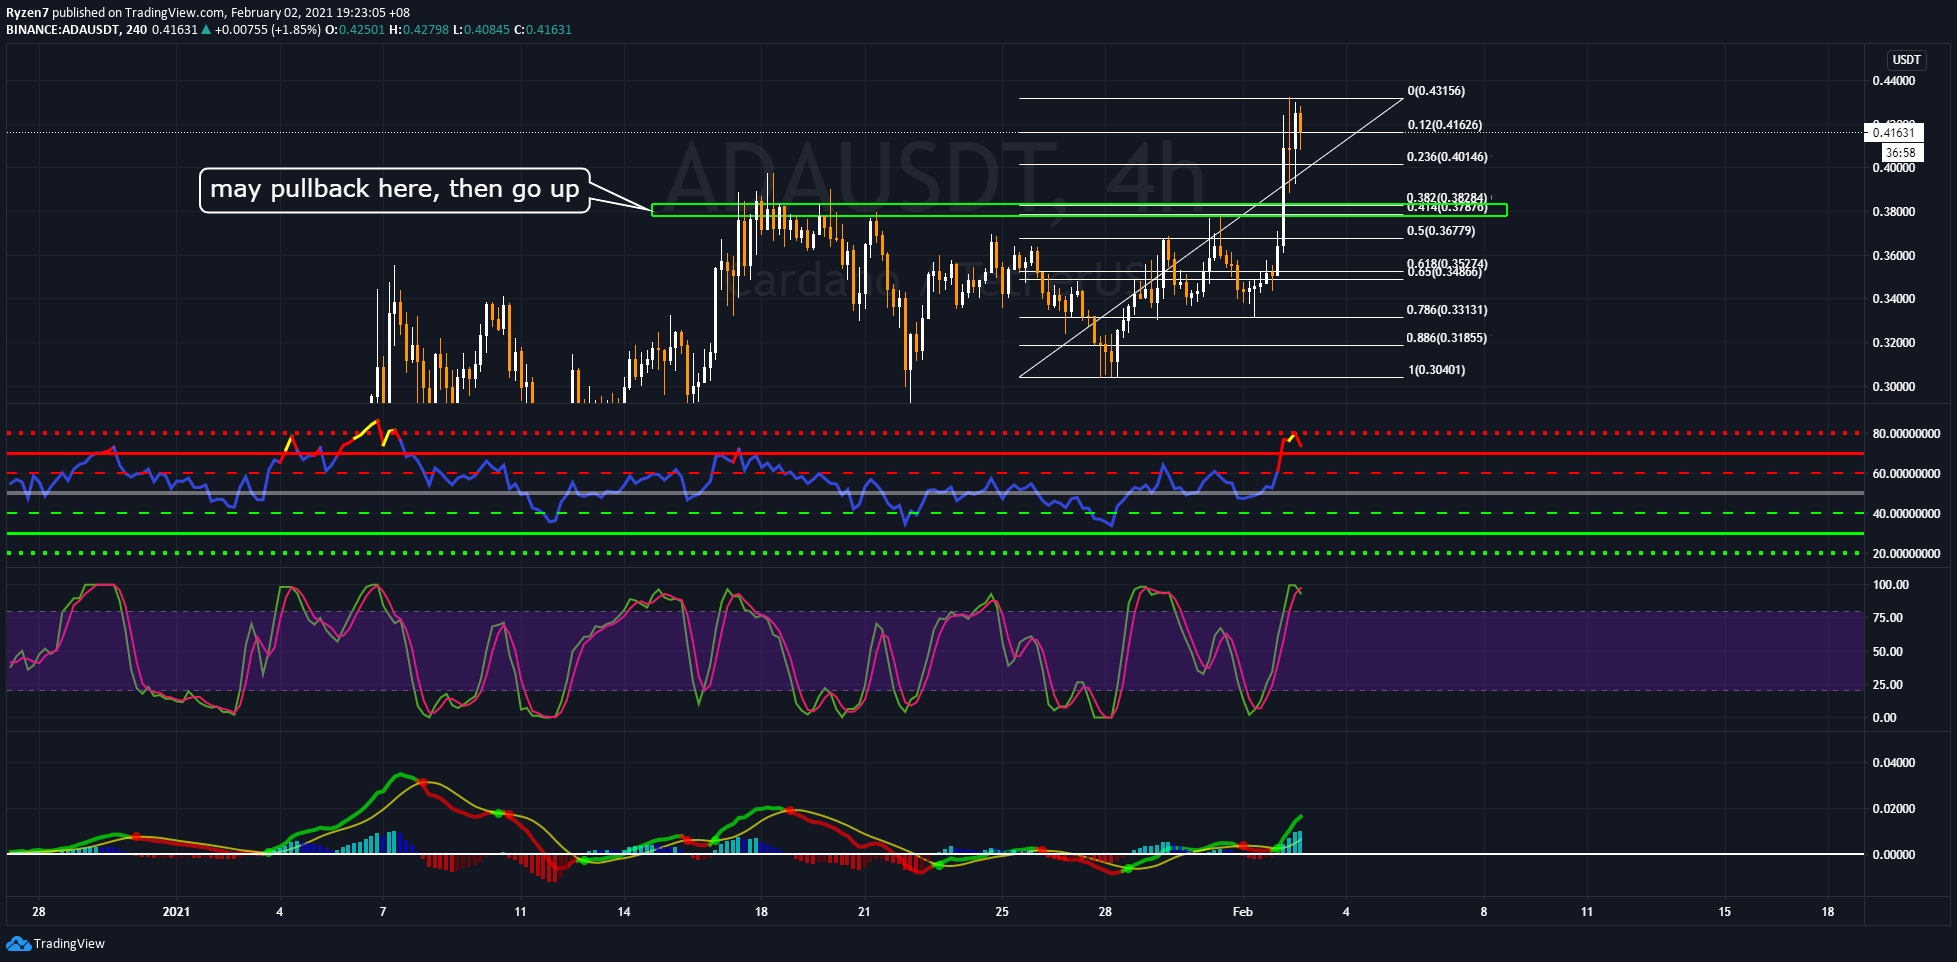Click the MACD 0.04000 axis label
This screenshot has width=1957, height=962.
point(1894,763)
